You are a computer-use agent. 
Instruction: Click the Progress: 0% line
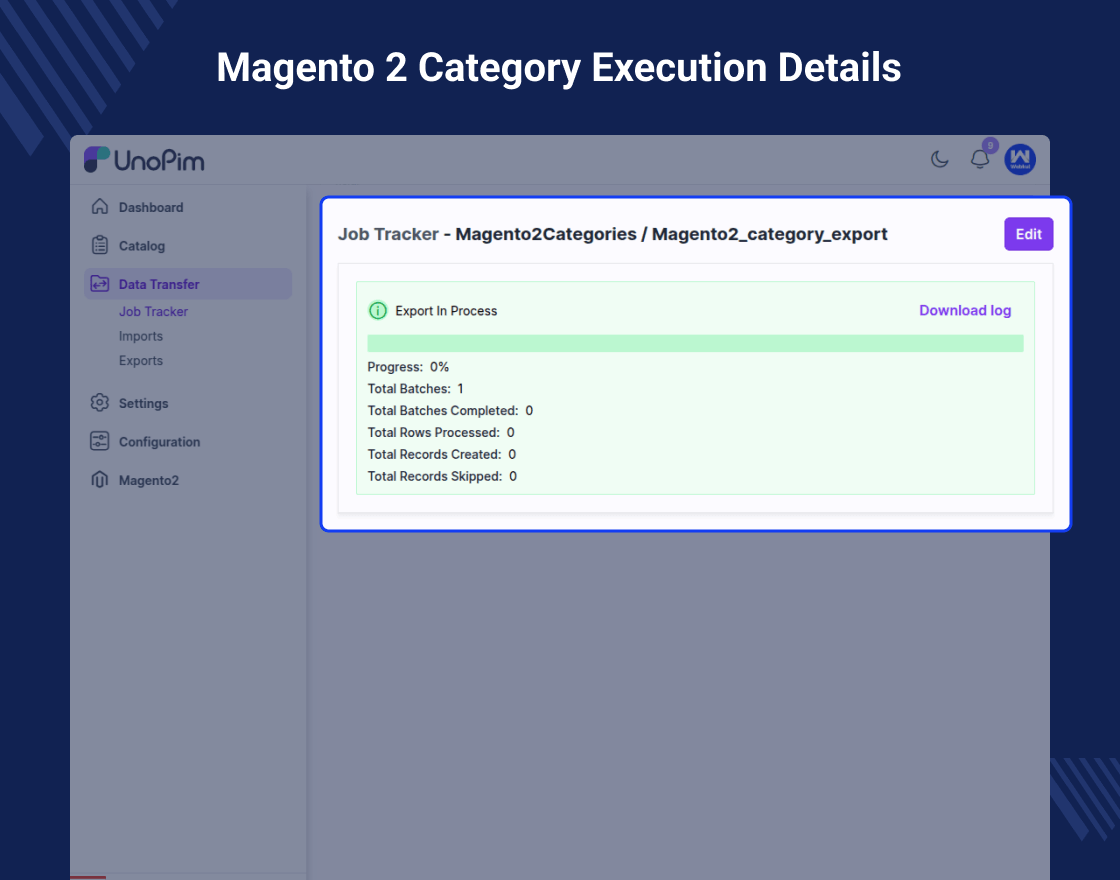[x=408, y=367]
